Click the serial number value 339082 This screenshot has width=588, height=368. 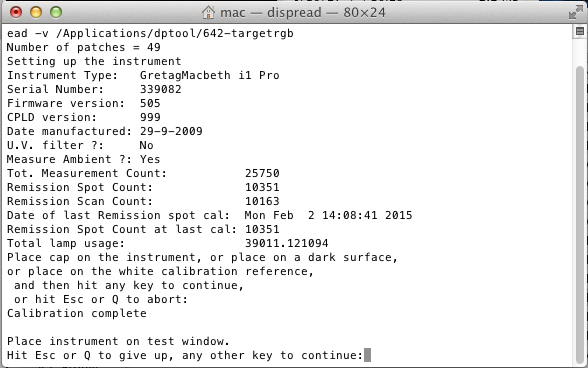point(160,89)
